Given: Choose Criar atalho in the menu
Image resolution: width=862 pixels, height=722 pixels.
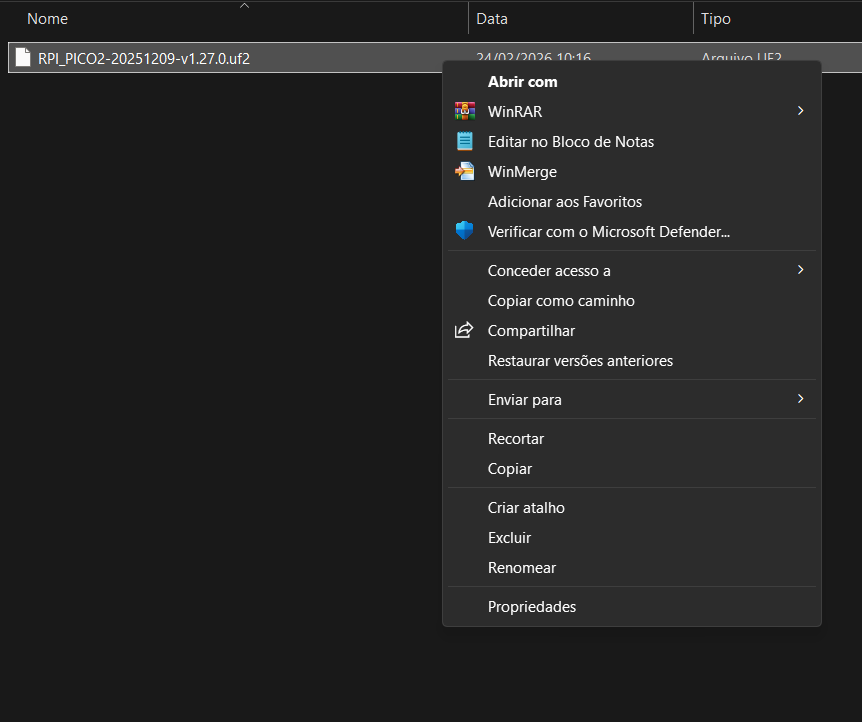Looking at the screenshot, I should tap(526, 508).
